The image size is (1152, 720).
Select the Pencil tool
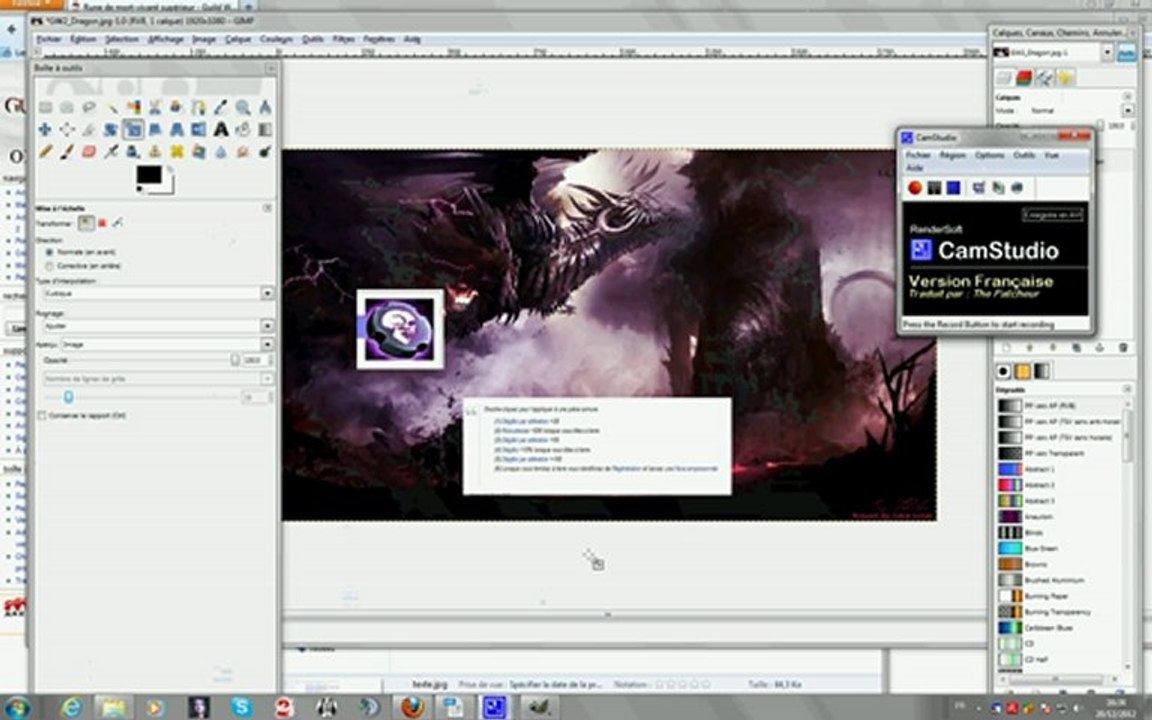(46, 151)
